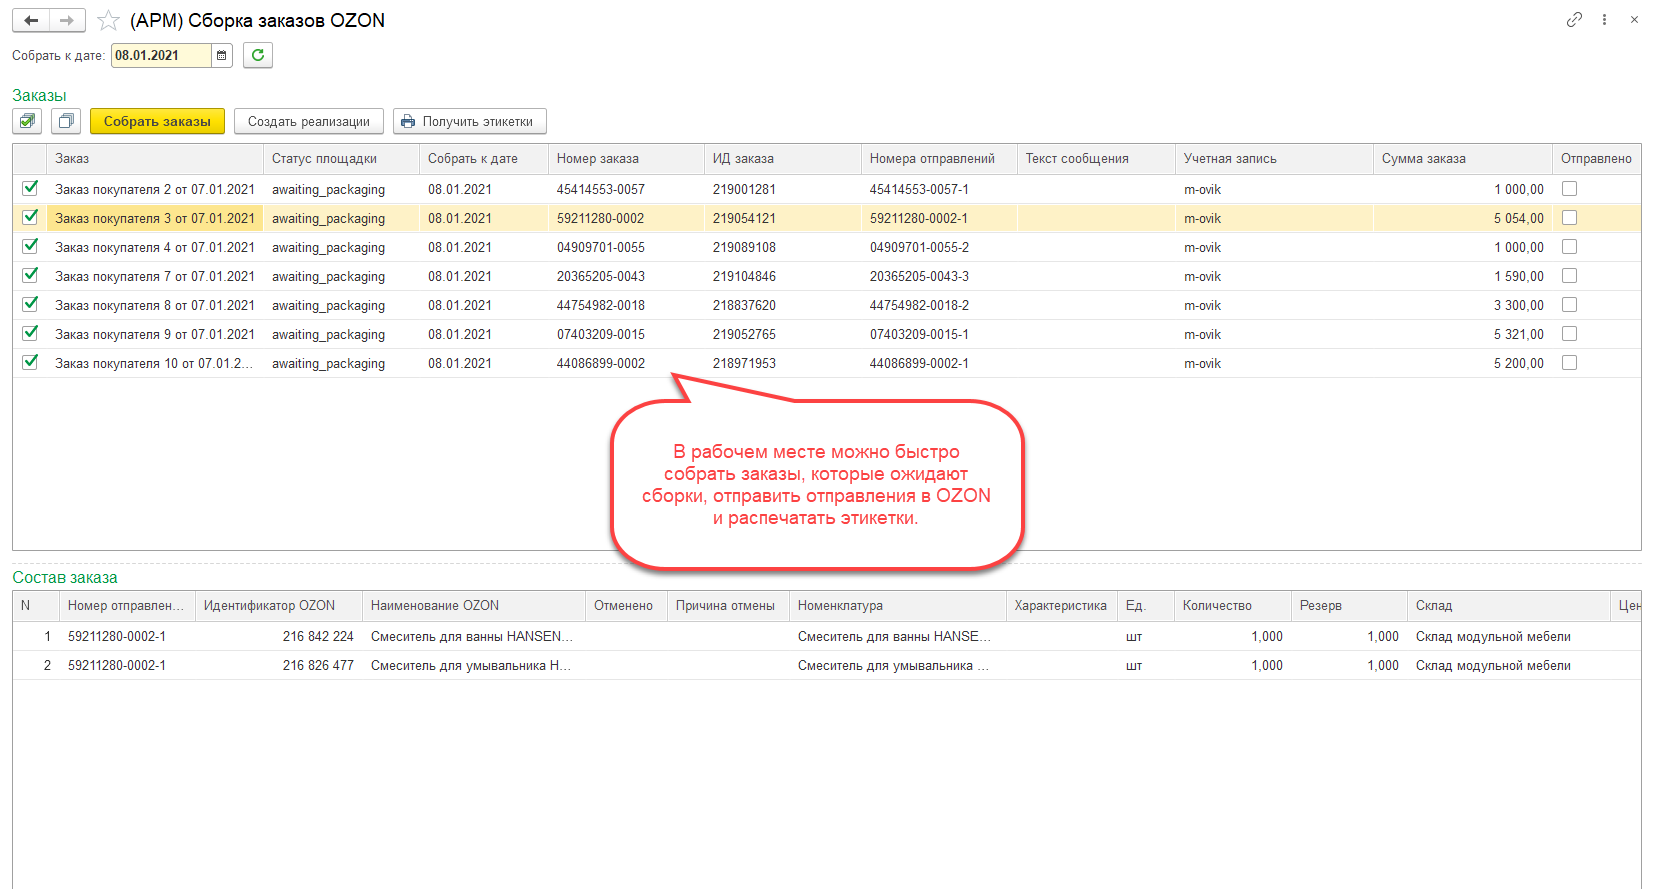Add form to favorites with star icon

click(108, 21)
